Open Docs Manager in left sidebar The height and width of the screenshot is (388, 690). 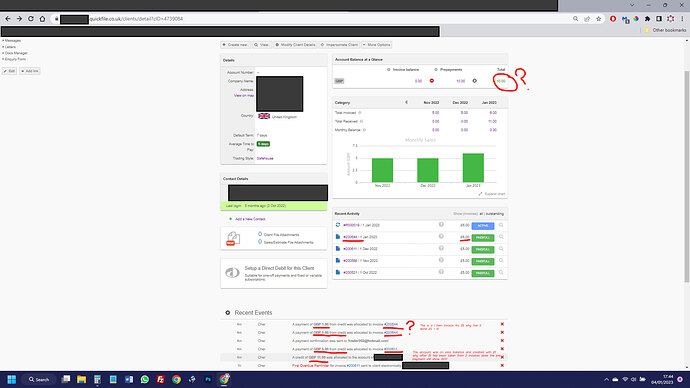point(15,53)
